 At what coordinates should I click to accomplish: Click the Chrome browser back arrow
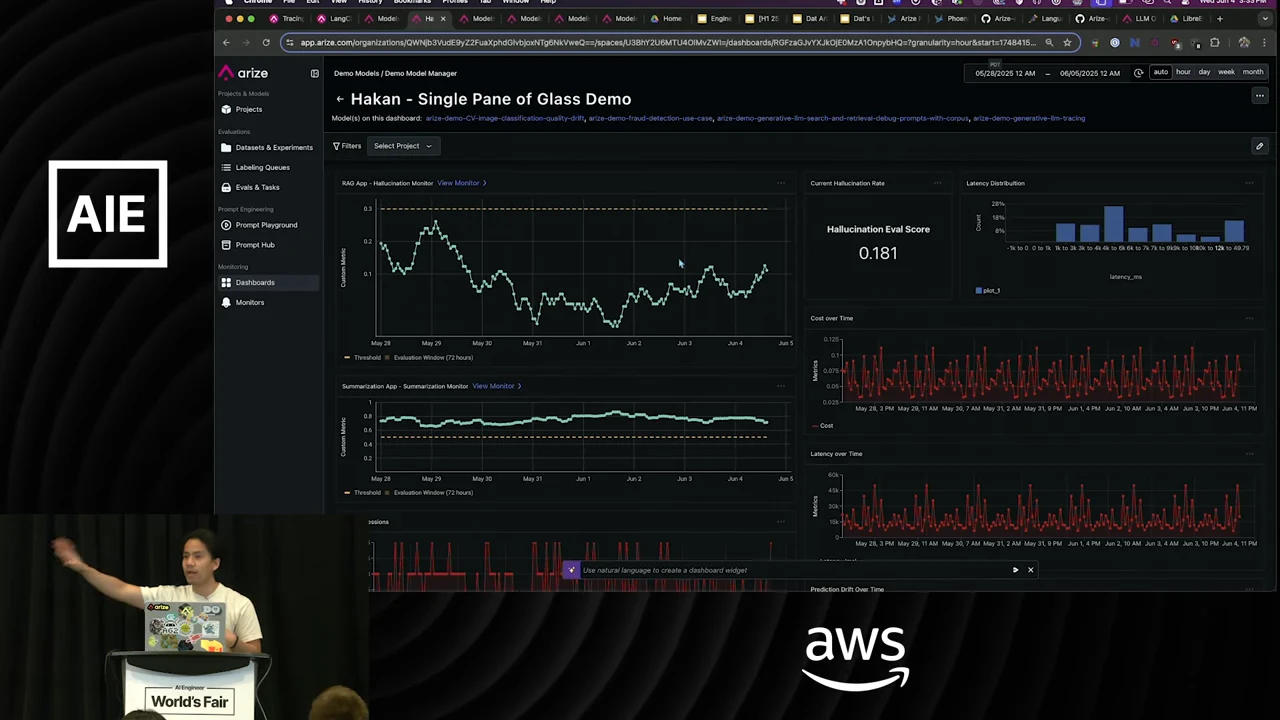coord(226,42)
